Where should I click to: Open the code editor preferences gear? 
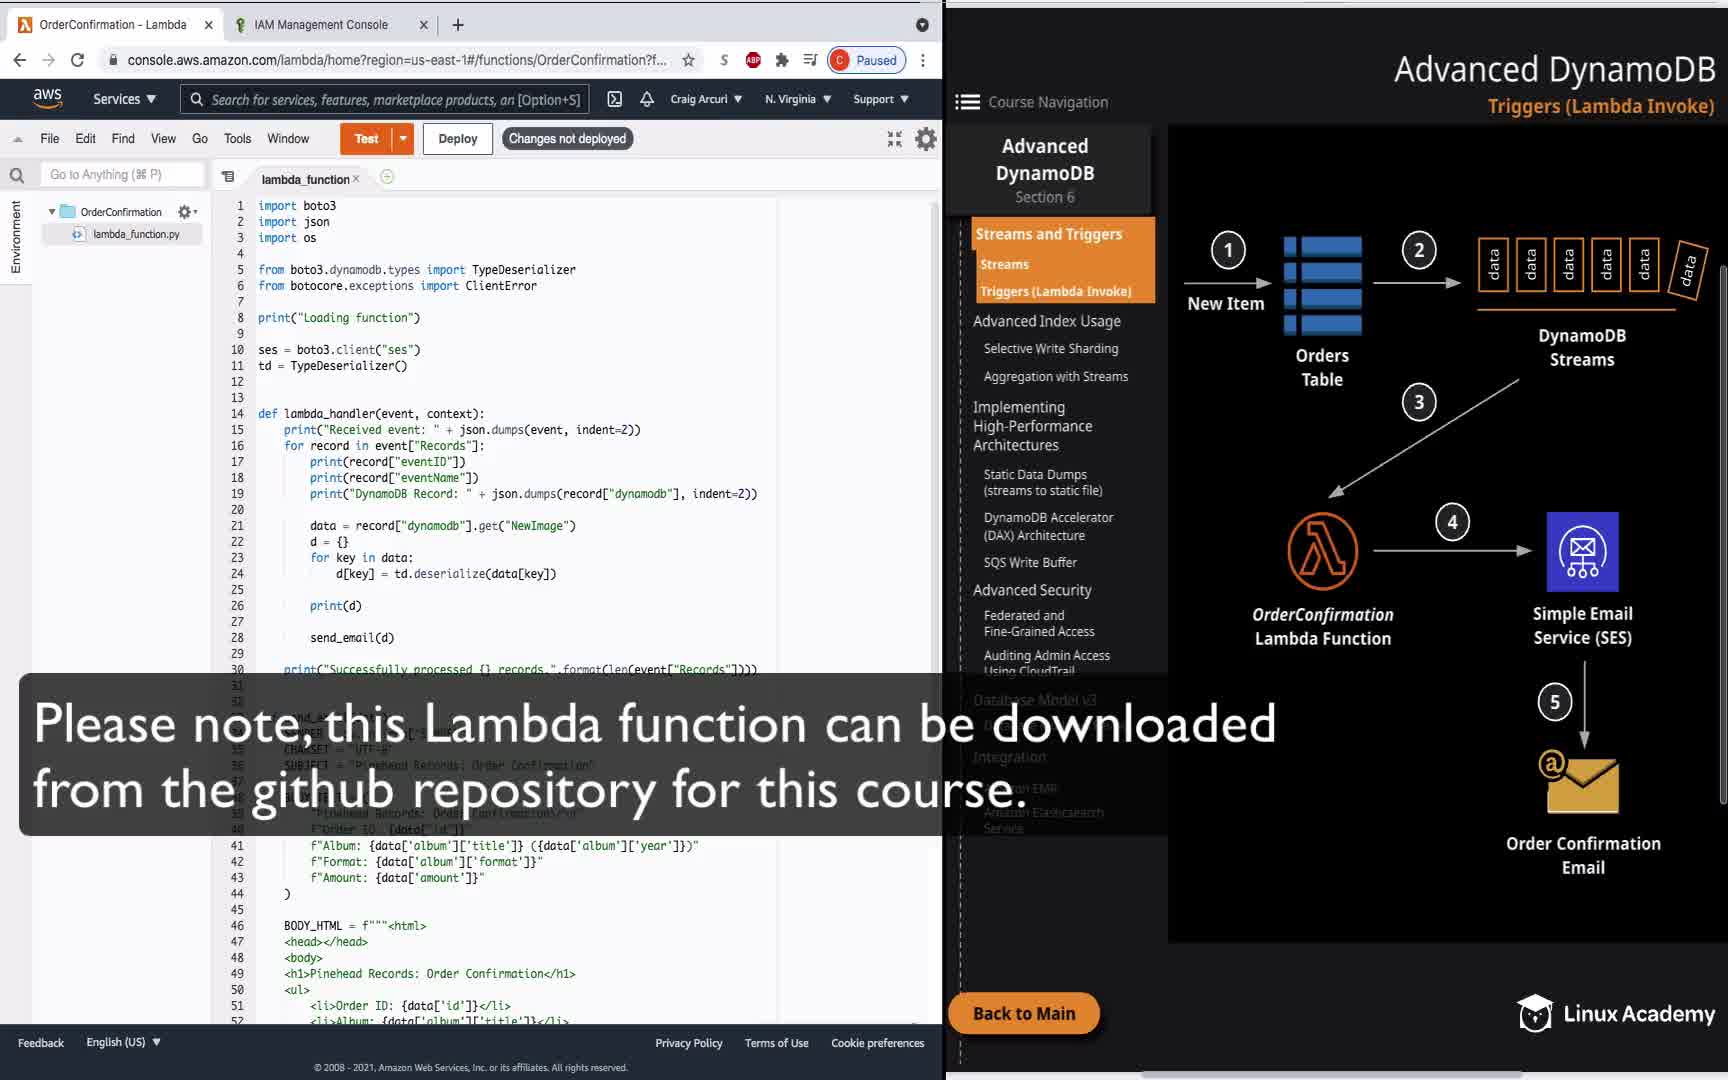click(x=926, y=139)
